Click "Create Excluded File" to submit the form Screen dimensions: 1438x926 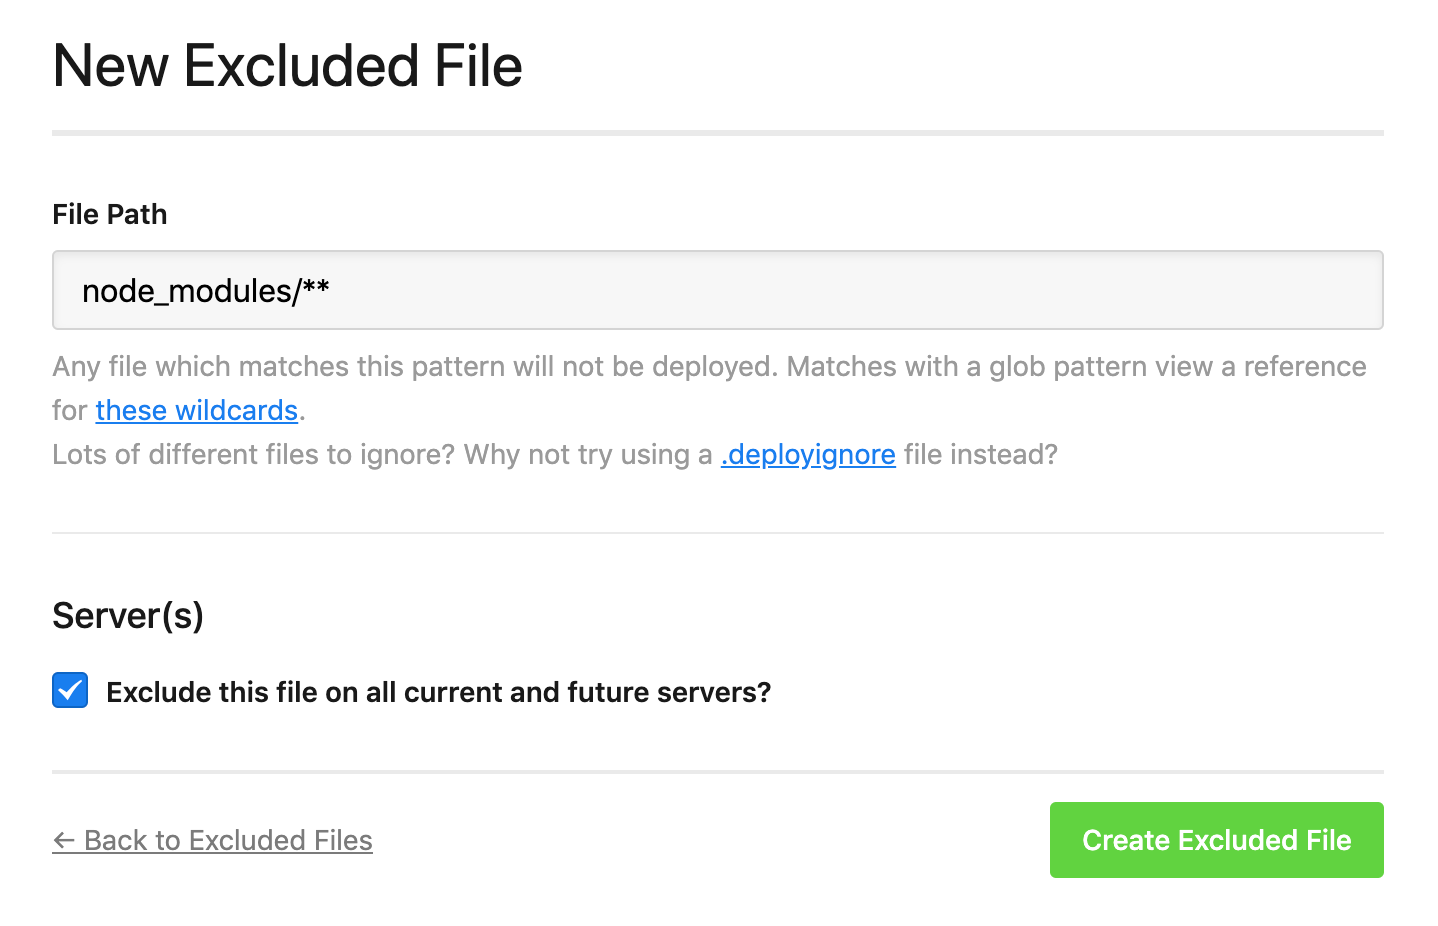[1216, 840]
